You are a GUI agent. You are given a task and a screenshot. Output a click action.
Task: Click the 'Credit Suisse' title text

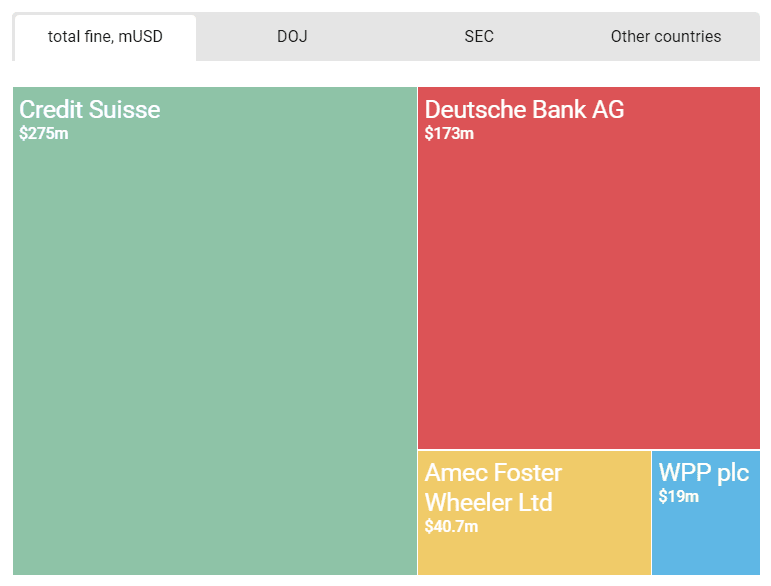click(90, 110)
